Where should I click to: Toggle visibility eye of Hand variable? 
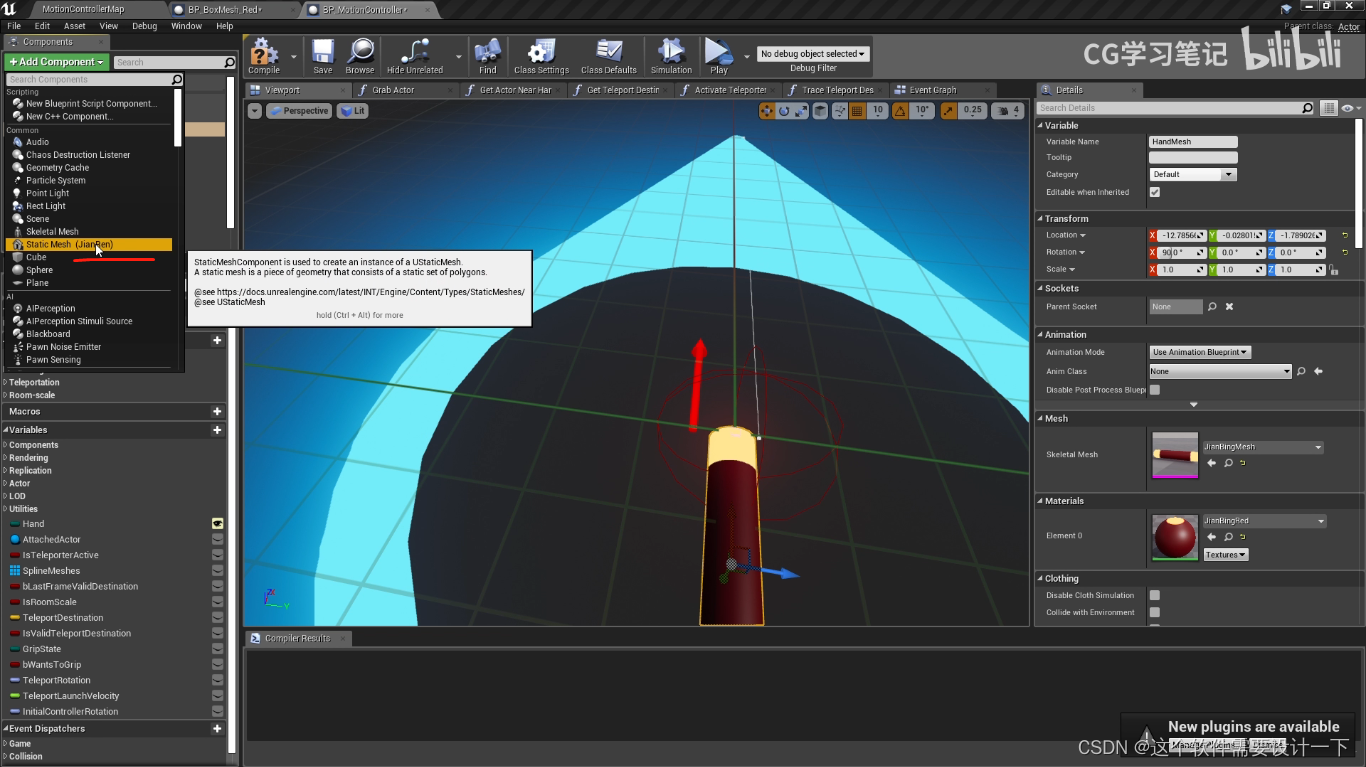(x=217, y=523)
